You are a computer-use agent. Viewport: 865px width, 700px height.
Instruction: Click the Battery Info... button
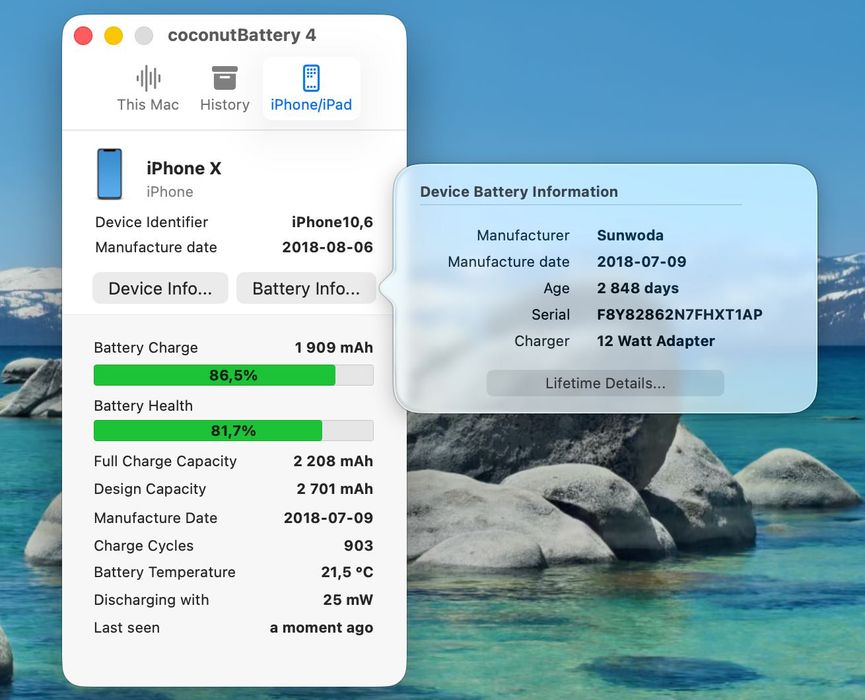pyautogui.click(x=306, y=288)
